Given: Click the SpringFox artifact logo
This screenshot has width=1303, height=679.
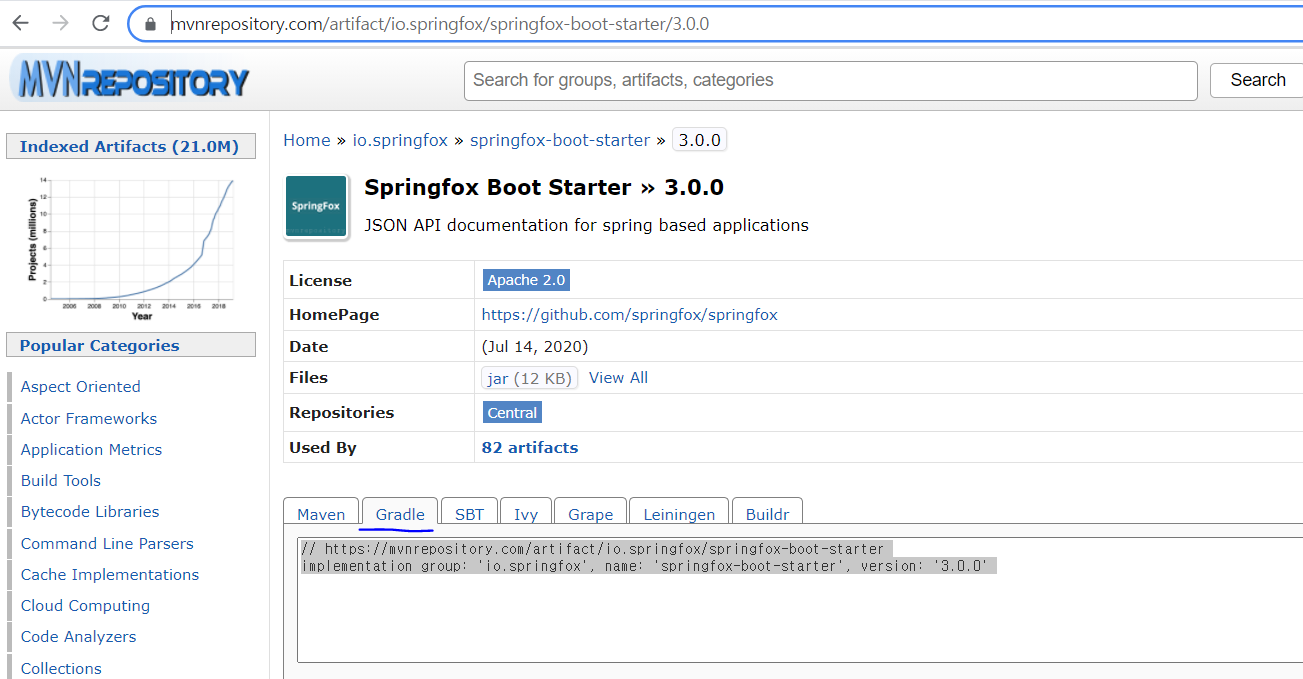Looking at the screenshot, I should [316, 207].
